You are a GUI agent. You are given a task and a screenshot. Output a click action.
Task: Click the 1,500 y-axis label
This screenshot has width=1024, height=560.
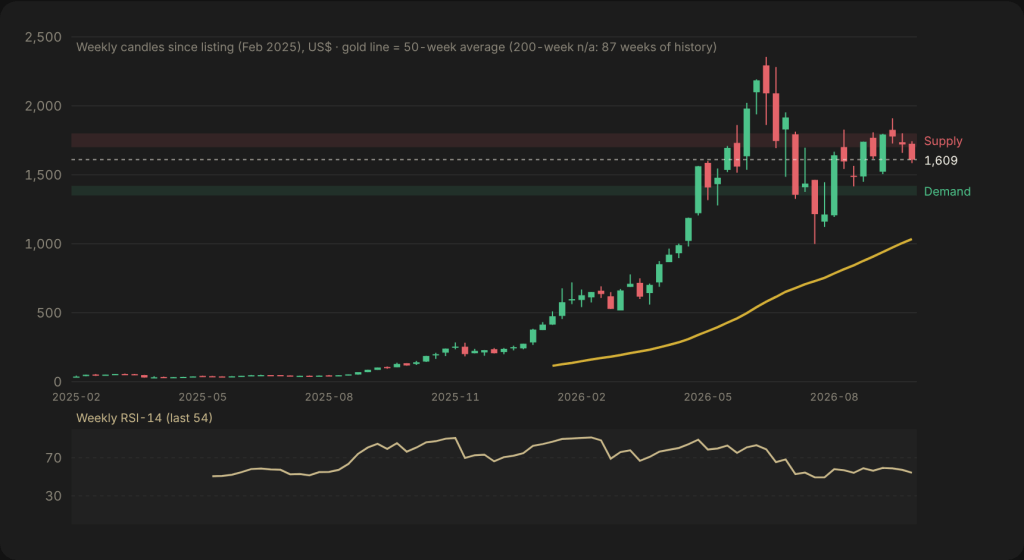[x=43, y=175]
